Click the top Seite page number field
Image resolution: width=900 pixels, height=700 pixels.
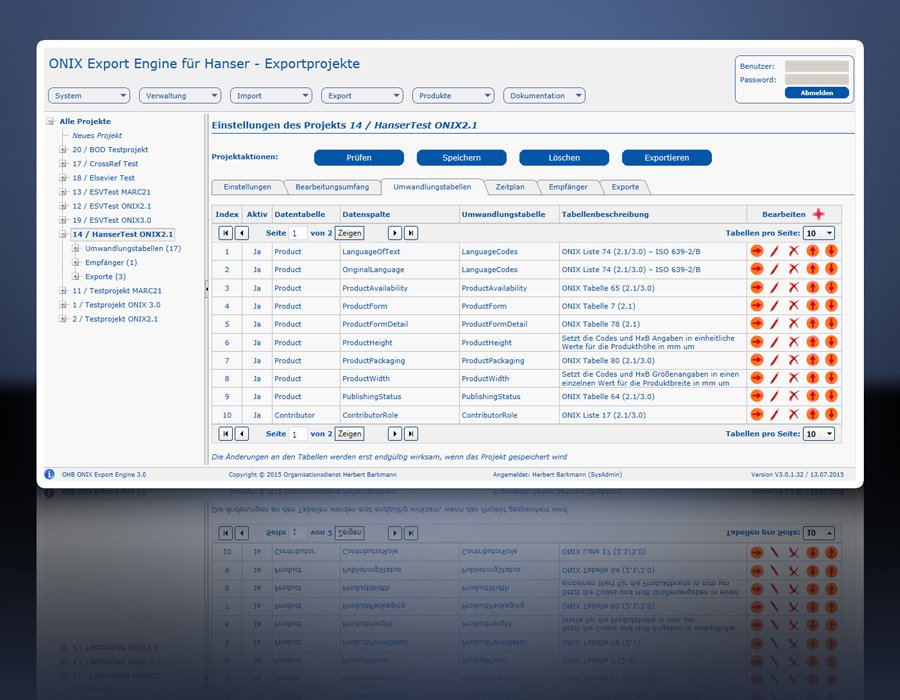point(297,233)
